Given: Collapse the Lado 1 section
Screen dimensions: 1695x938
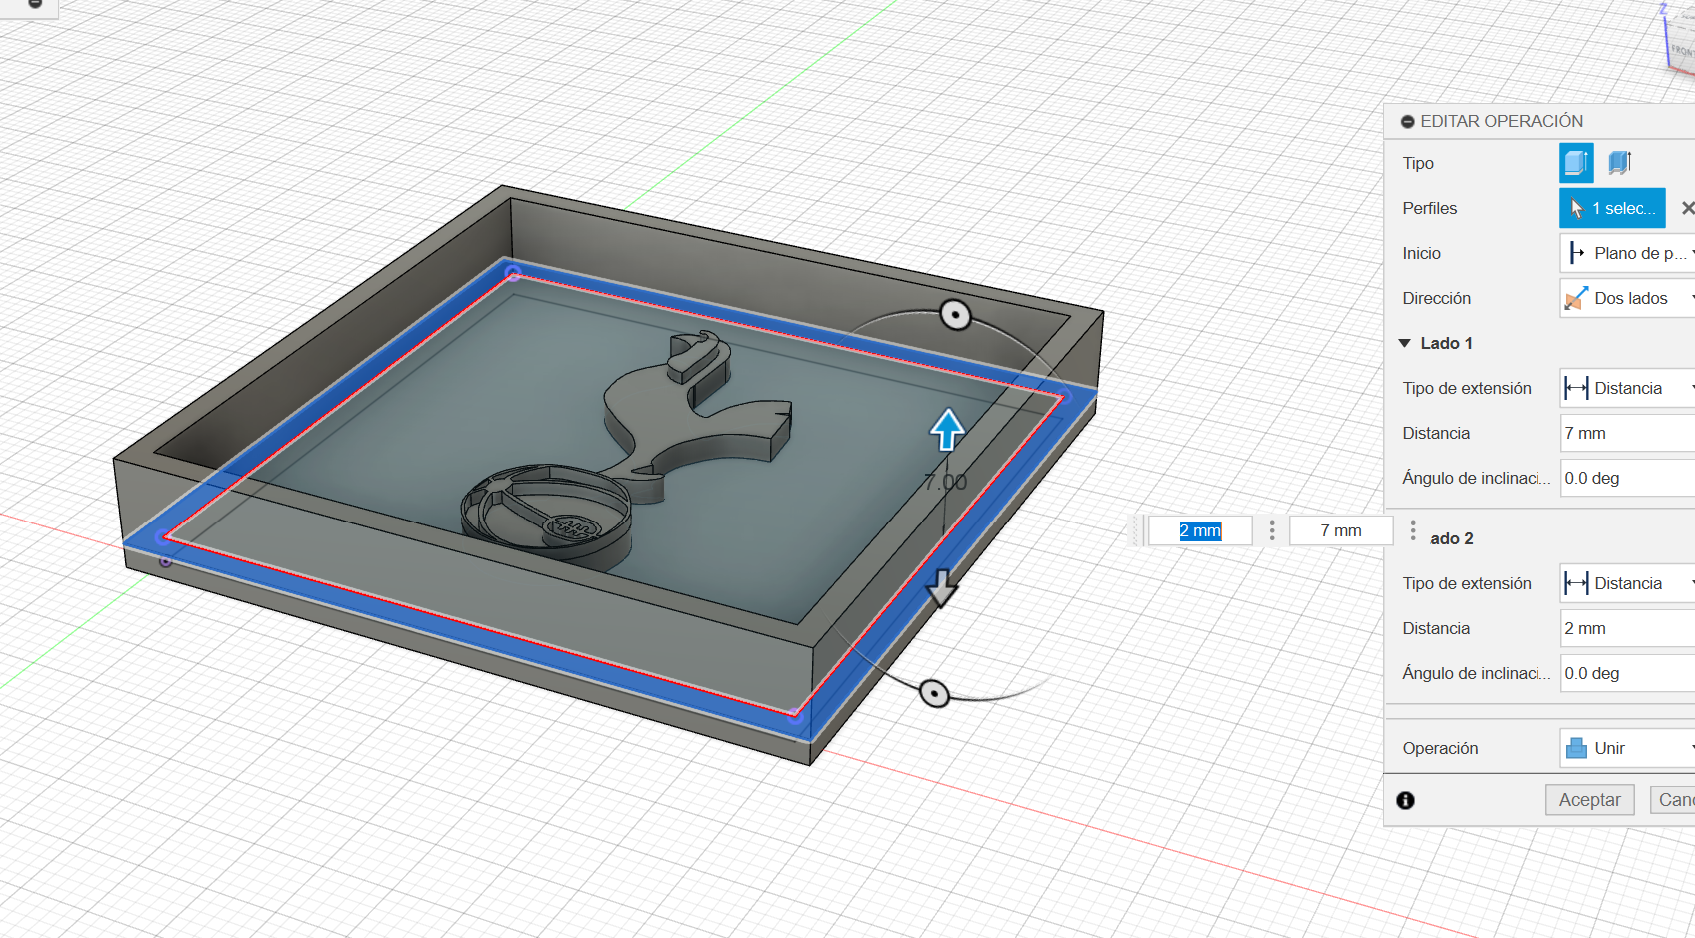Looking at the screenshot, I should (1405, 343).
